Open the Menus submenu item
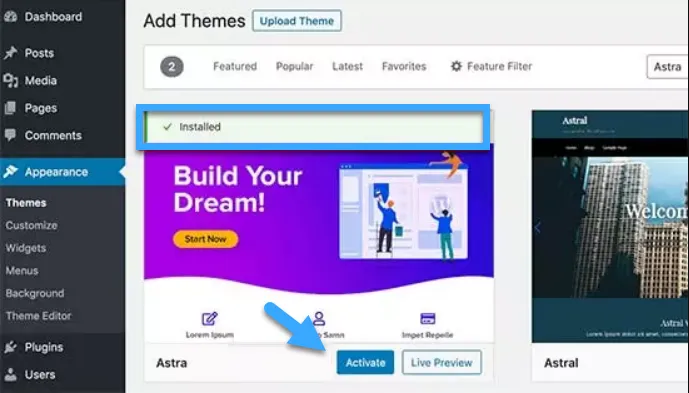The width and height of the screenshot is (689, 393). tap(22, 271)
